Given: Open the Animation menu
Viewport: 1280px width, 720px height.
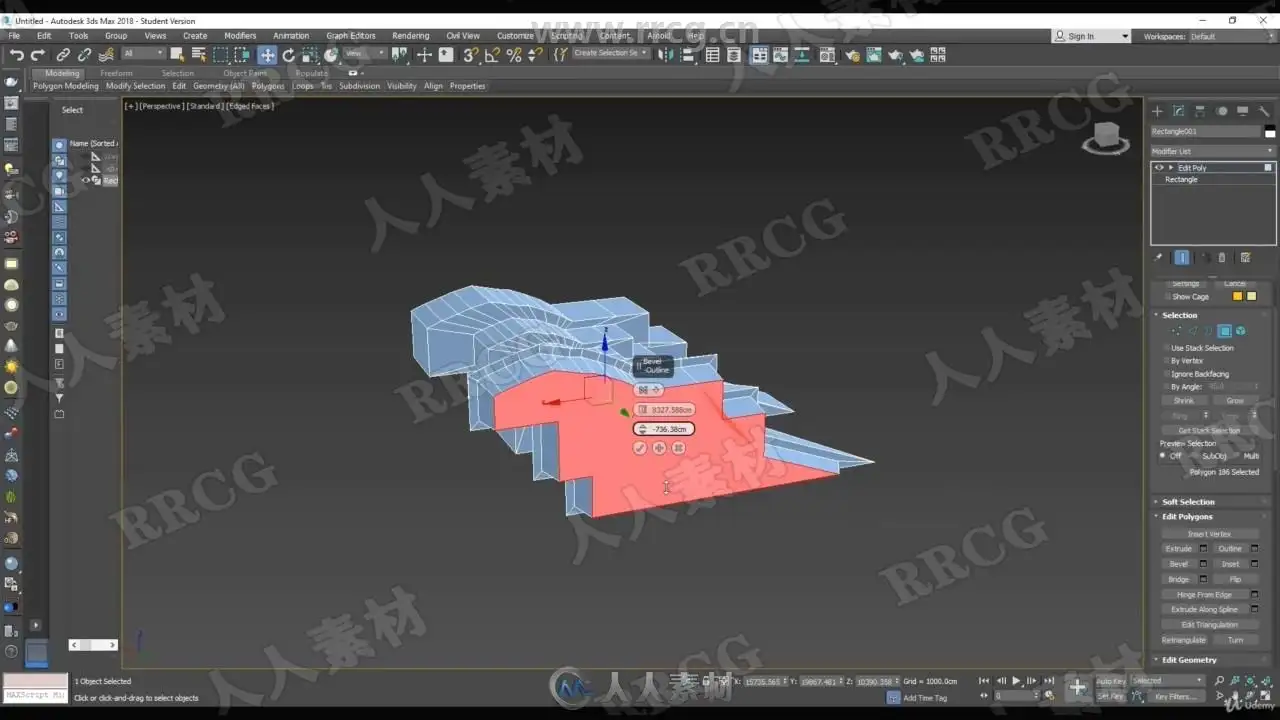Looking at the screenshot, I should point(291,36).
